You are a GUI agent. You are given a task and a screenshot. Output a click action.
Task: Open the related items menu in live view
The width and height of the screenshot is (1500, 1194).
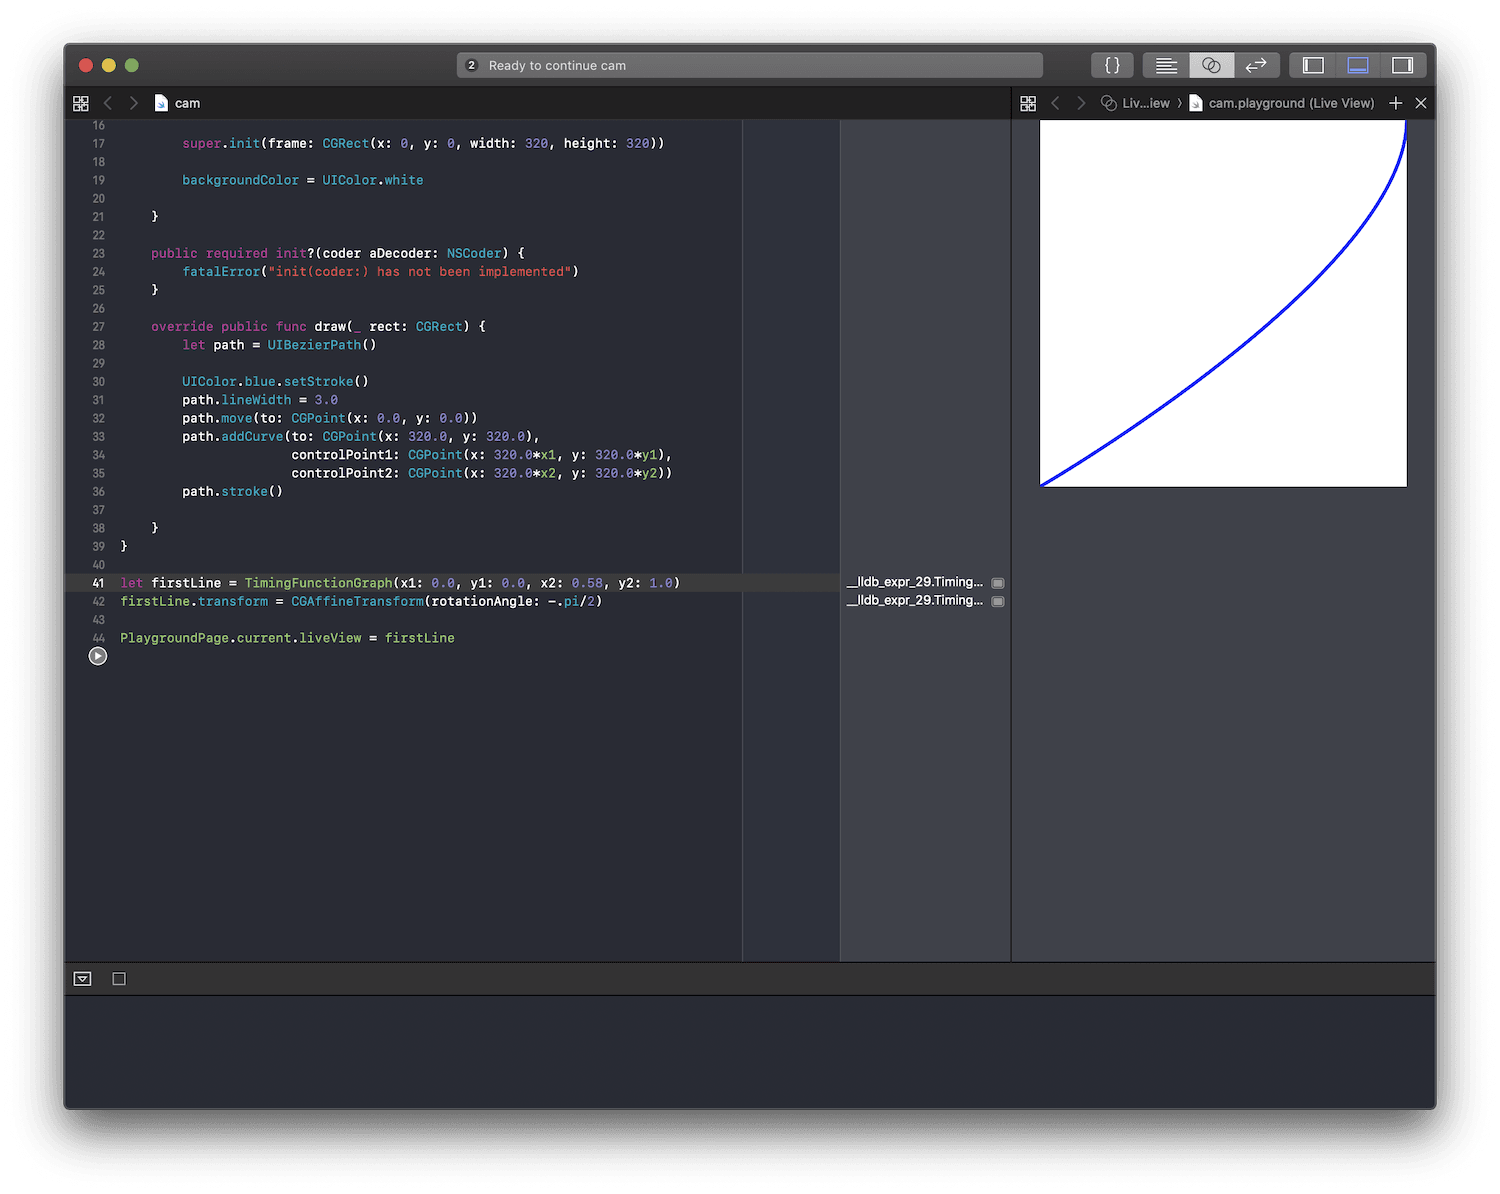click(1028, 103)
